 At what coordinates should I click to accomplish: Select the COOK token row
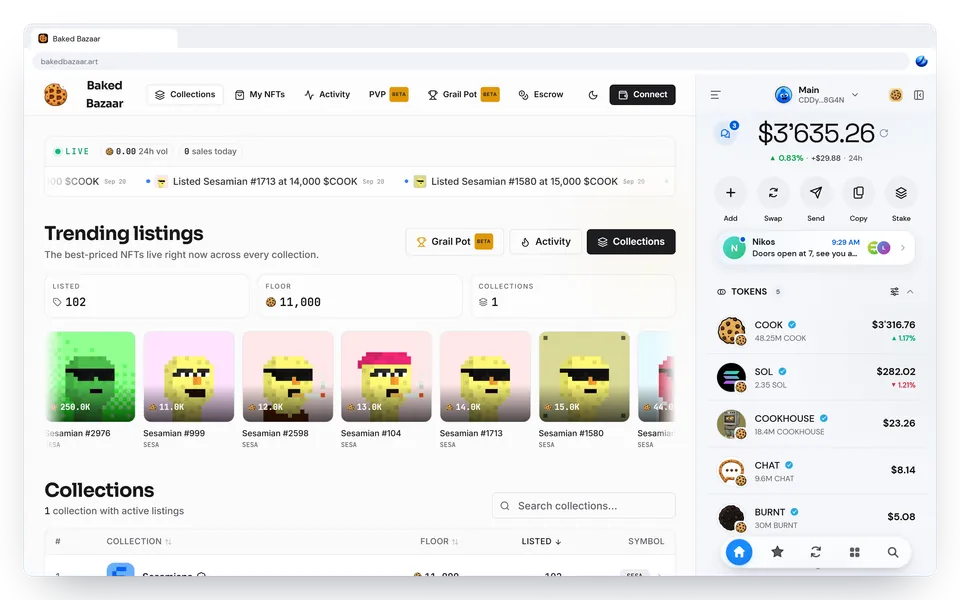(817, 331)
